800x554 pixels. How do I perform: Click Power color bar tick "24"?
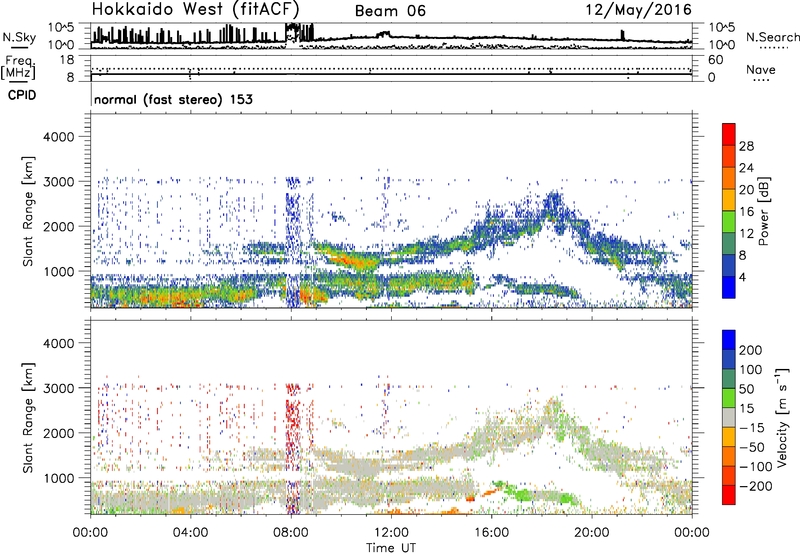point(746,168)
